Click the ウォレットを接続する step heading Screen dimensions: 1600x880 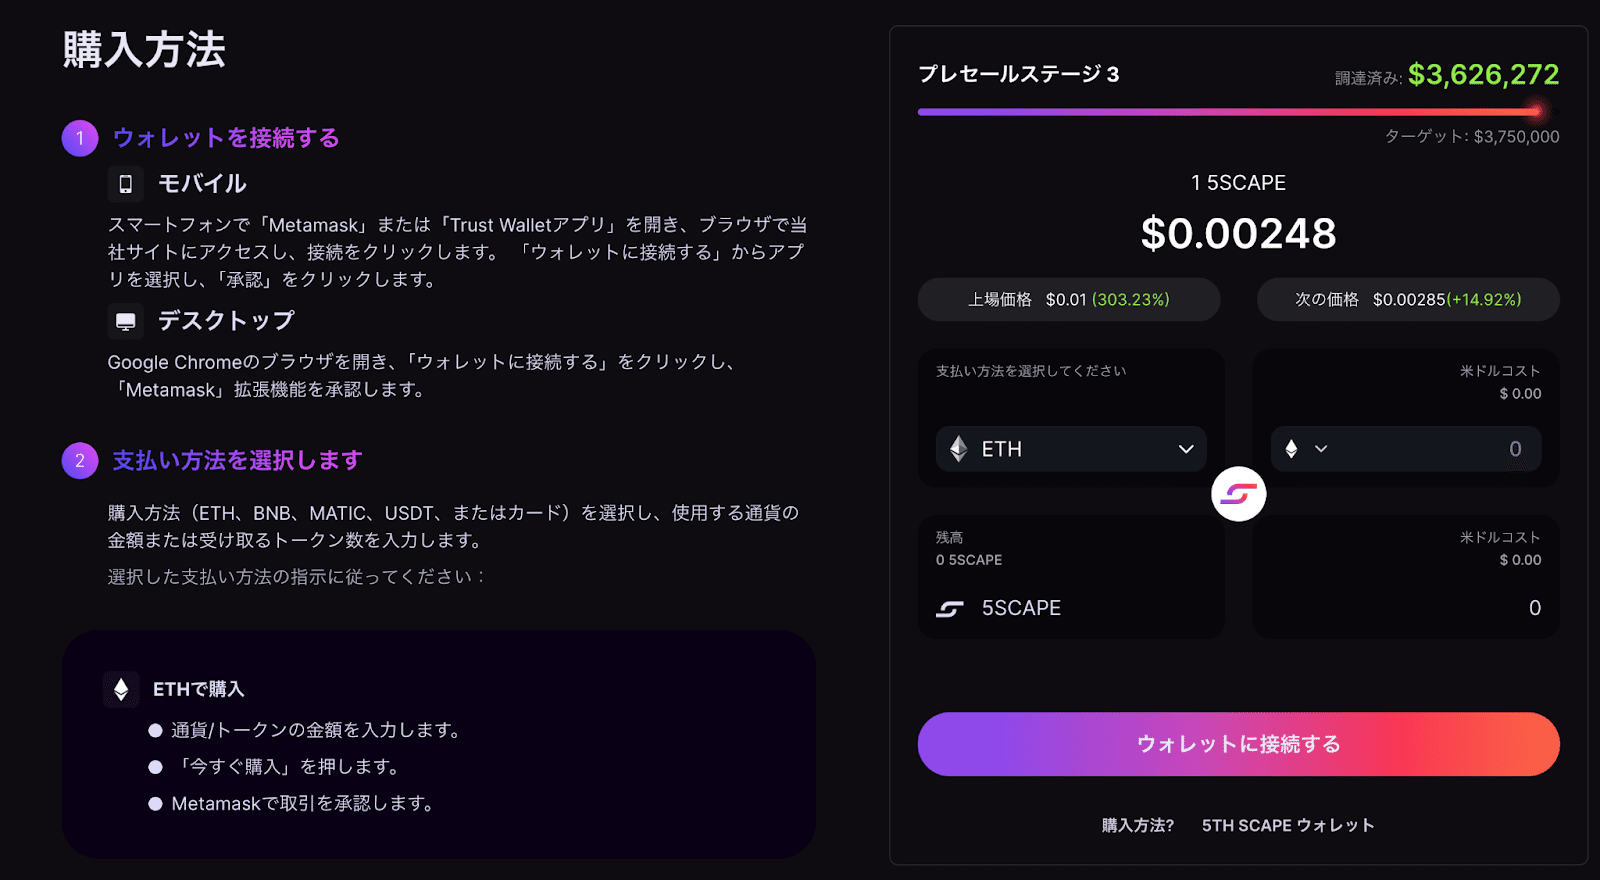click(226, 138)
